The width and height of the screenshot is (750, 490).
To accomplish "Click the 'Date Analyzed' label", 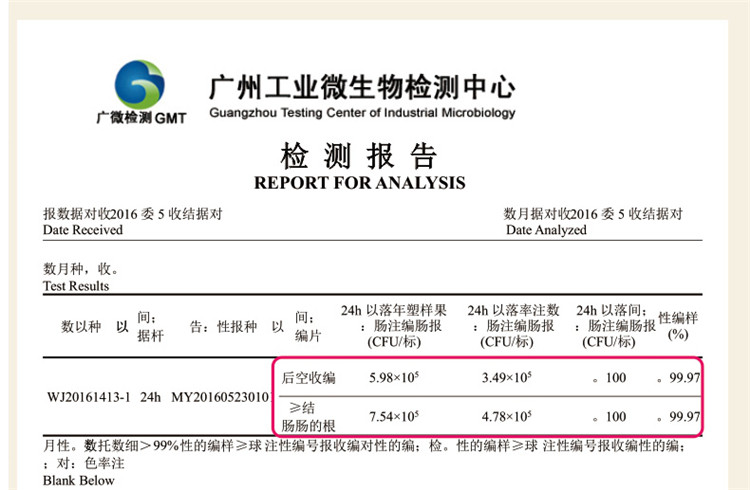I will pyautogui.click(x=546, y=230).
